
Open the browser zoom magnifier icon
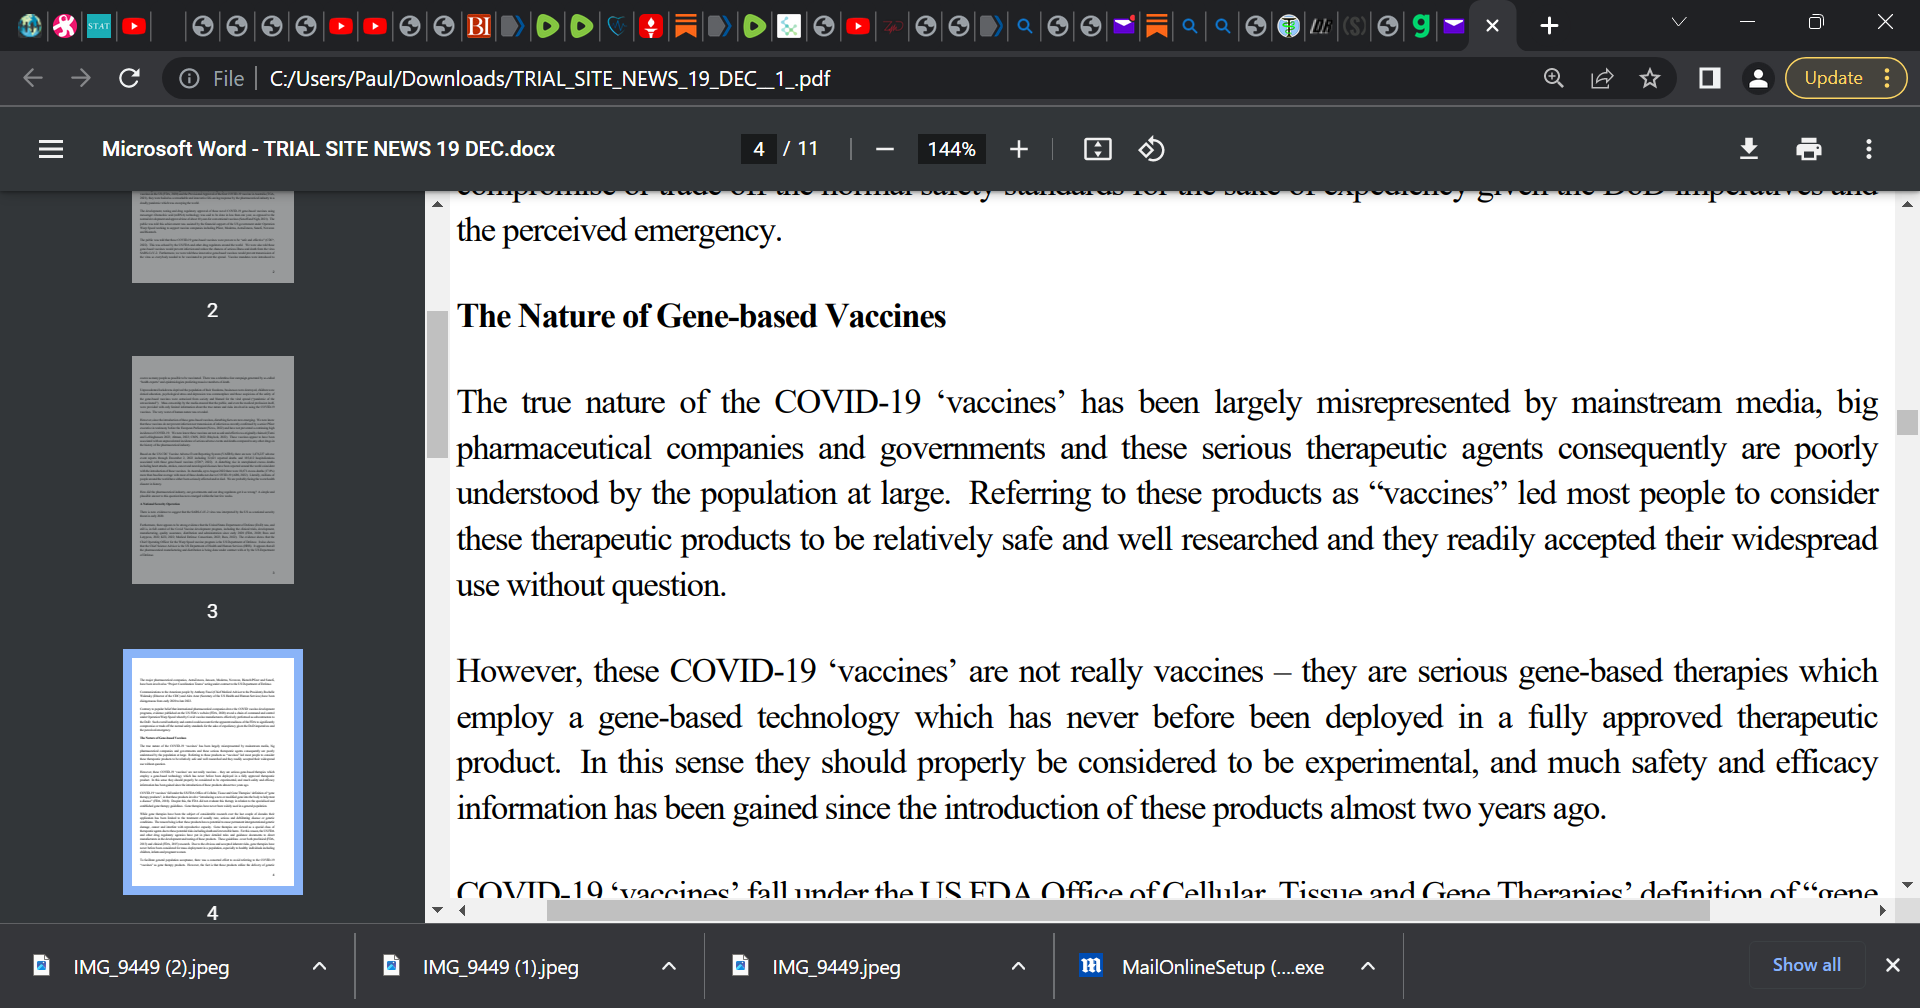pyautogui.click(x=1554, y=78)
